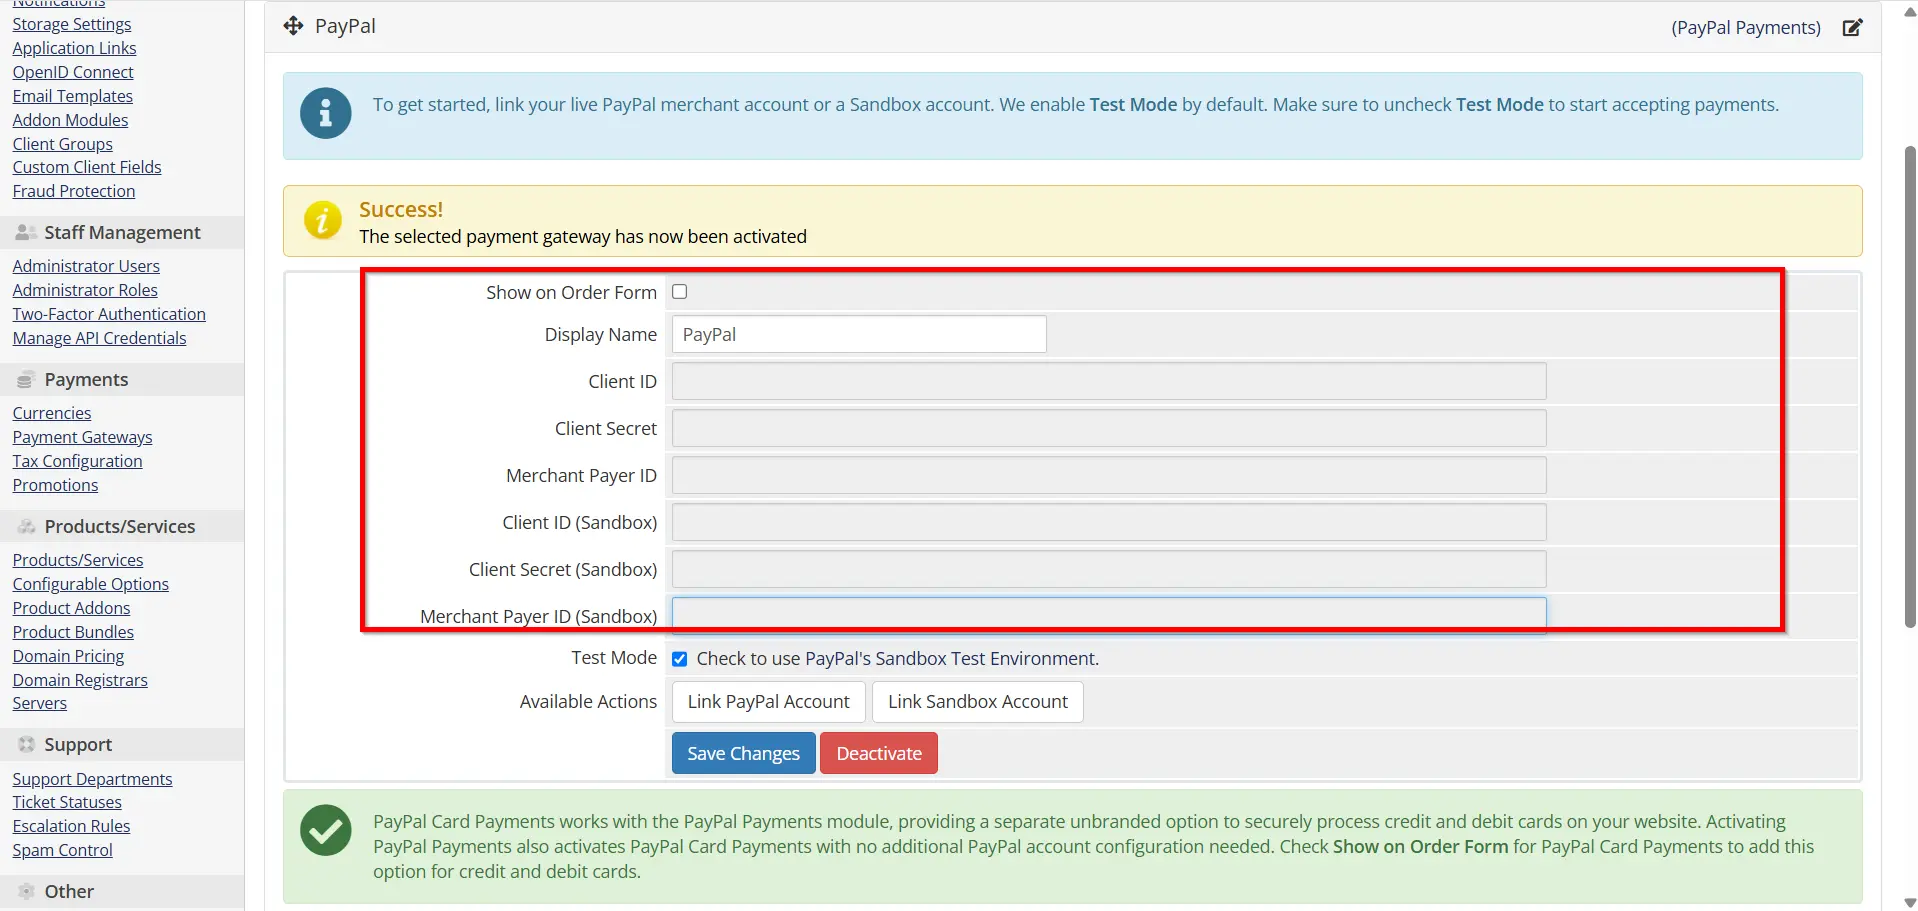This screenshot has width=1918, height=911.
Task: Click the "(PayPal Payments)" module label
Action: pos(1745,28)
